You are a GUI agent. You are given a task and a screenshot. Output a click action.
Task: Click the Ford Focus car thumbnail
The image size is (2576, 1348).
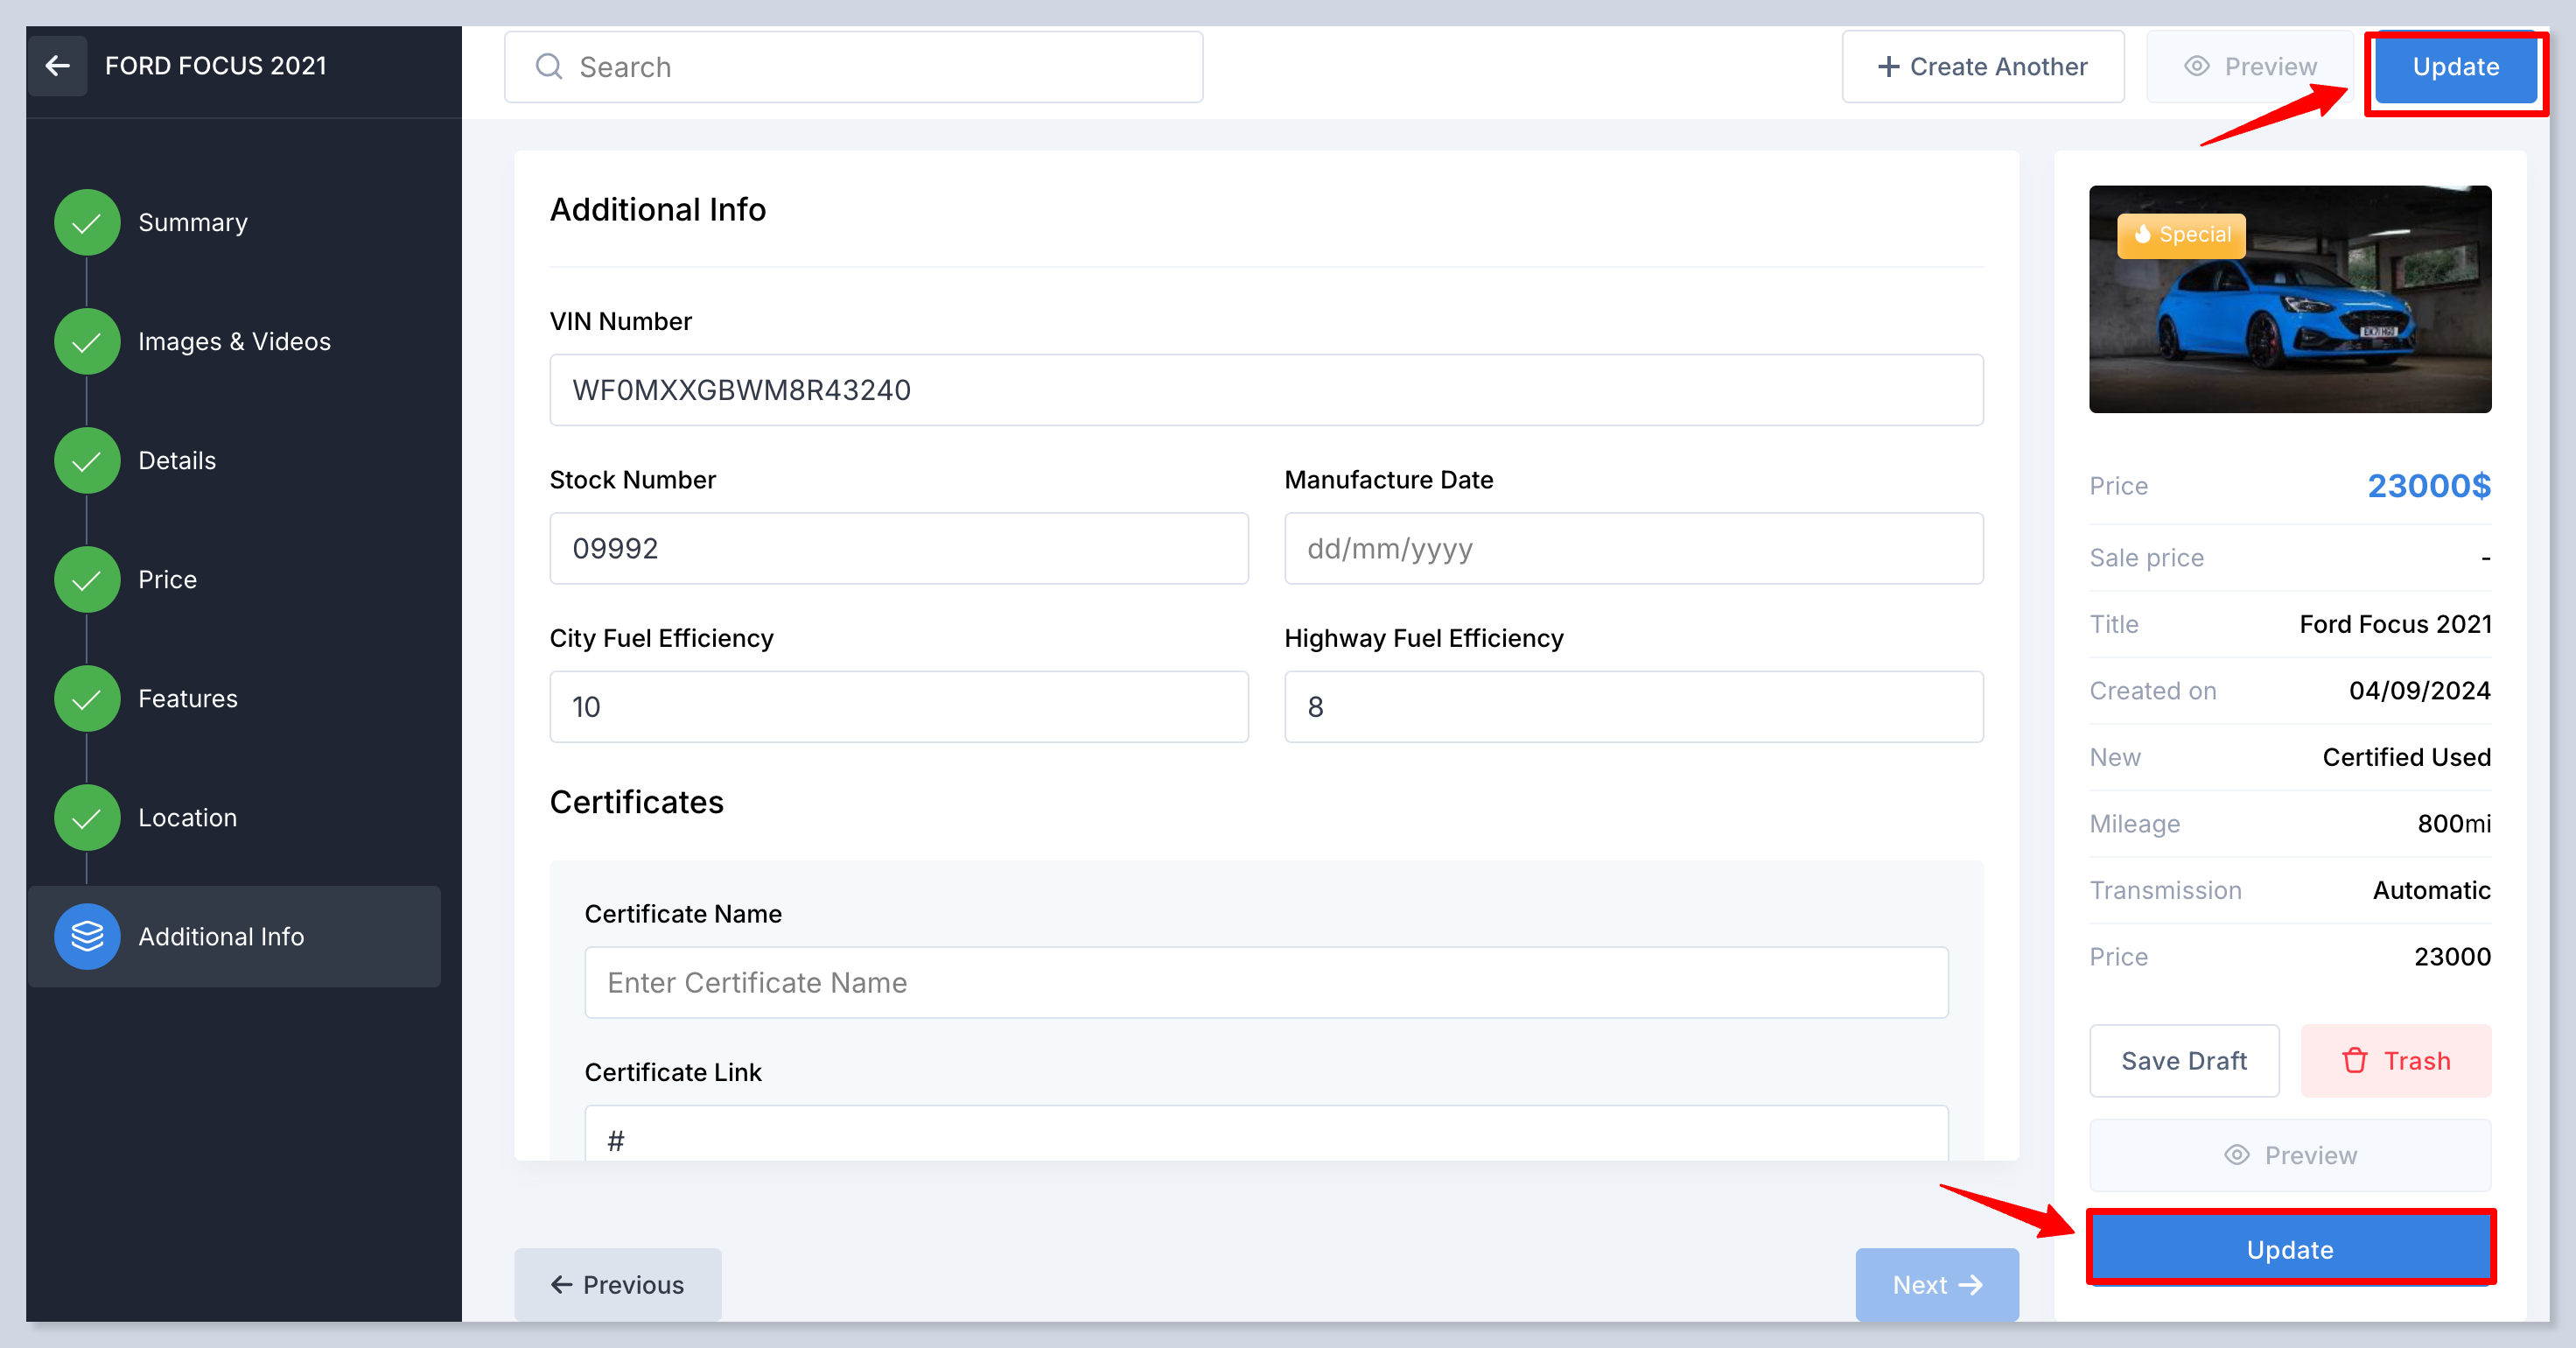click(2289, 299)
